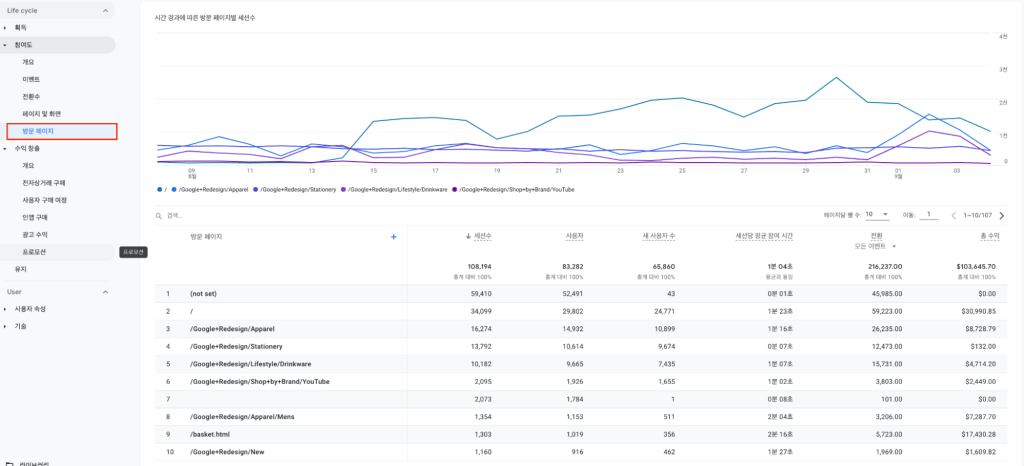This screenshot has height=466, width=1024.
Task: Toggle the /Google+Redesign/Apparel legend dot
Action: tap(172, 189)
